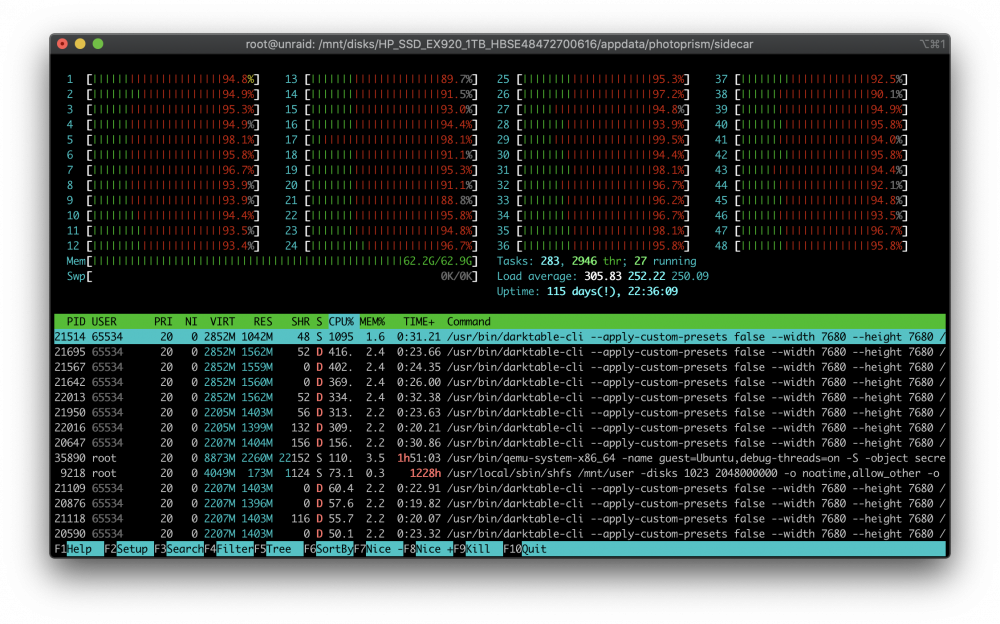Select process row PID 20876

click(x=499, y=503)
